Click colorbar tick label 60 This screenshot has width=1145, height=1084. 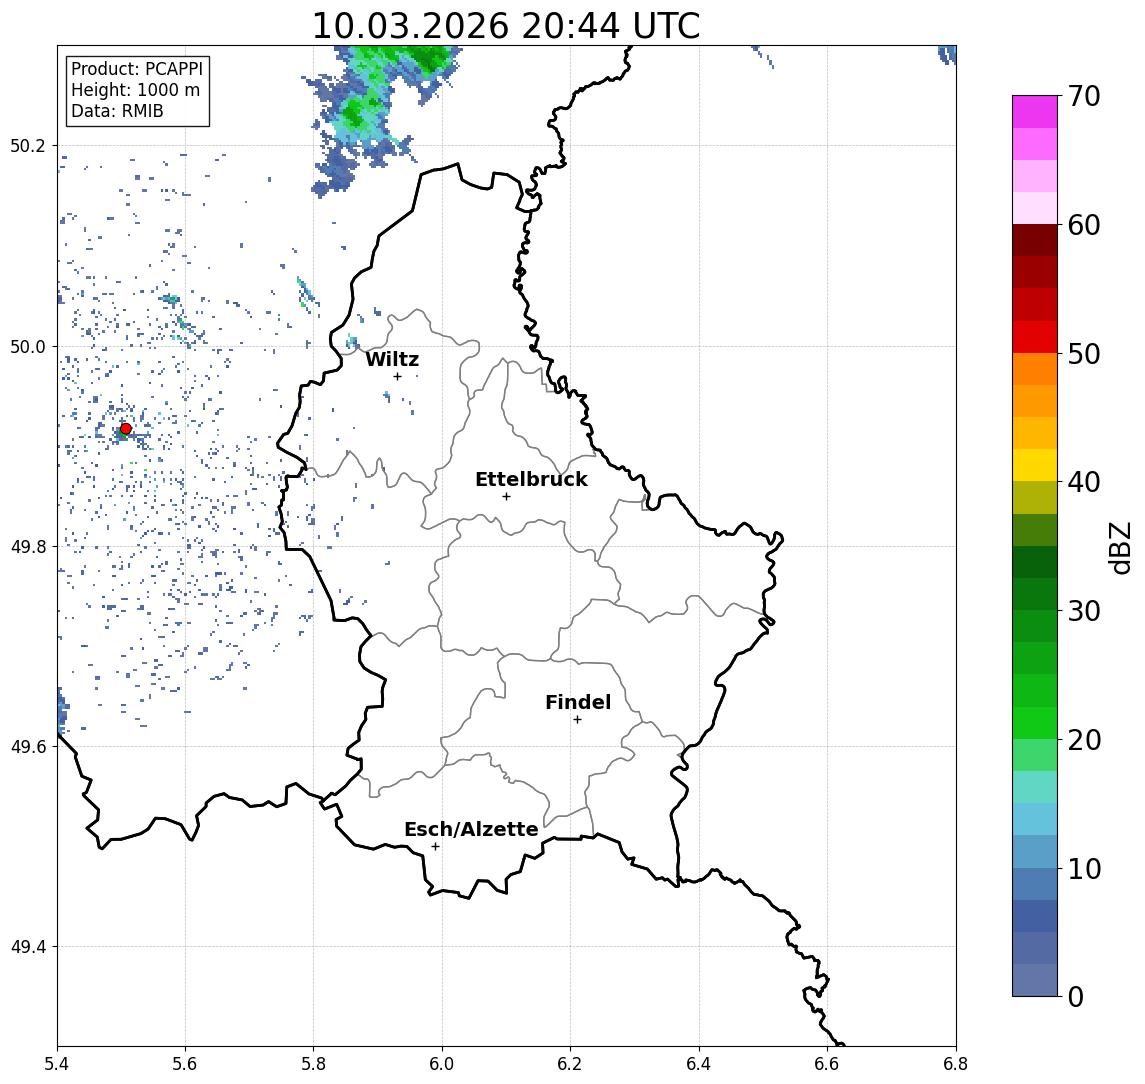[x=1084, y=226]
